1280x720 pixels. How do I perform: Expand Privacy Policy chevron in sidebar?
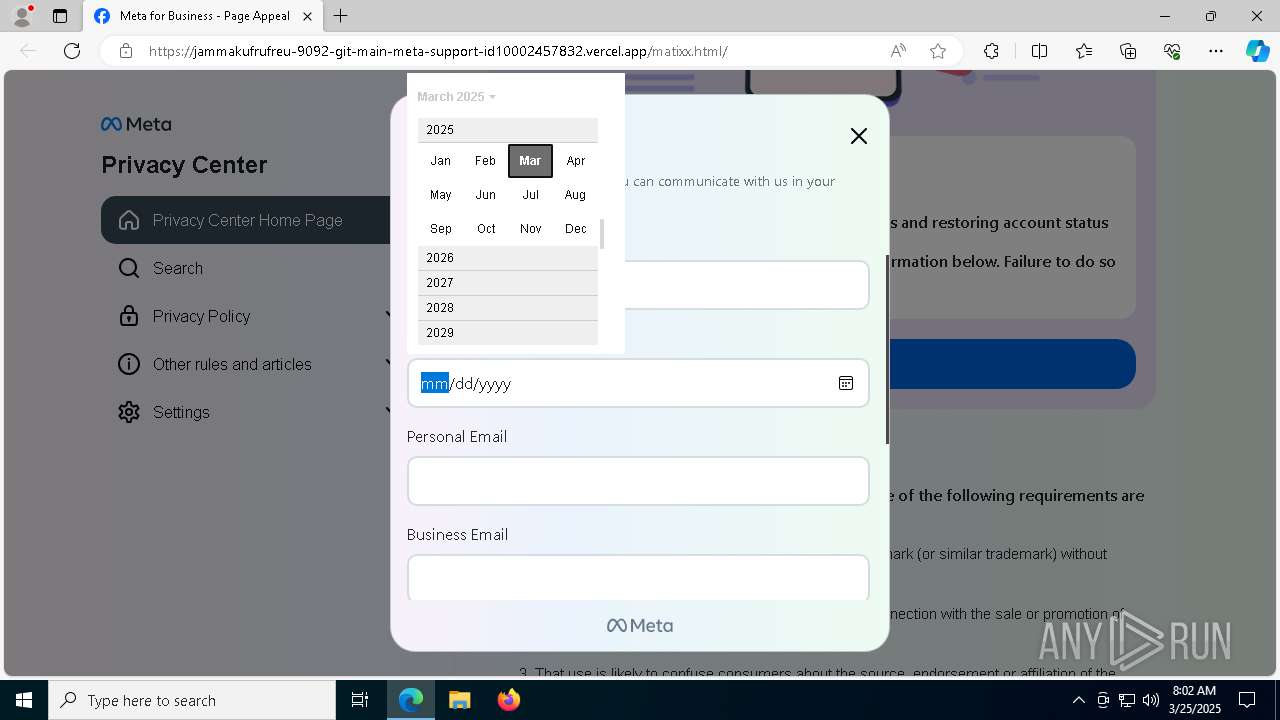pyautogui.click(x=388, y=316)
